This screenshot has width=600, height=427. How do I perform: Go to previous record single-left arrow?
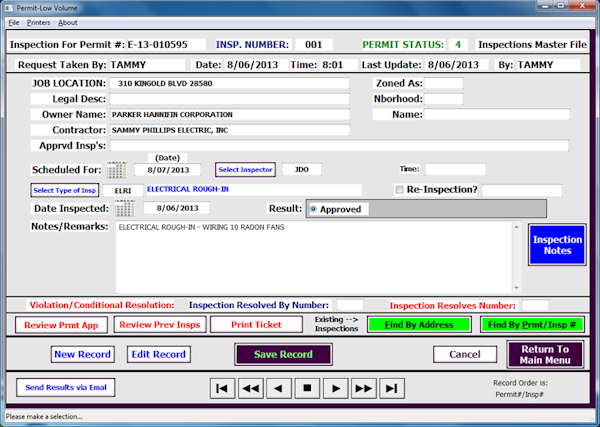coord(279,388)
